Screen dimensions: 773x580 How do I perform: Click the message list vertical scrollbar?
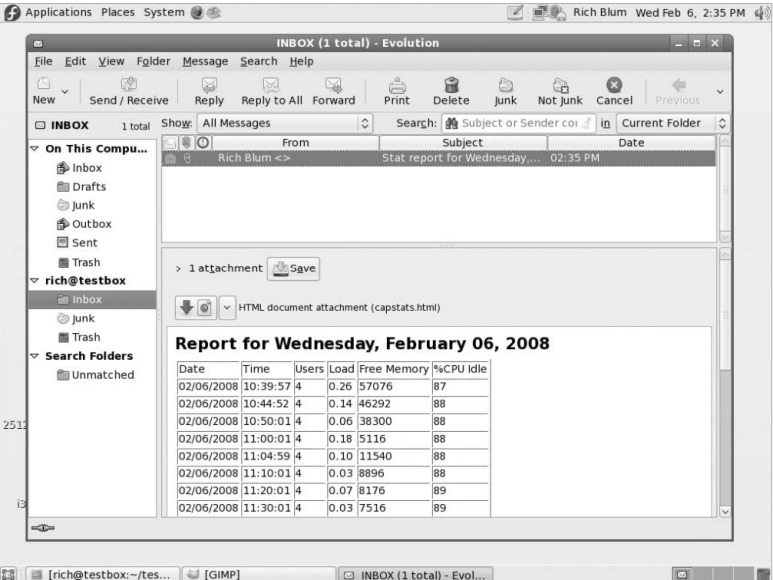[x=725, y=189]
